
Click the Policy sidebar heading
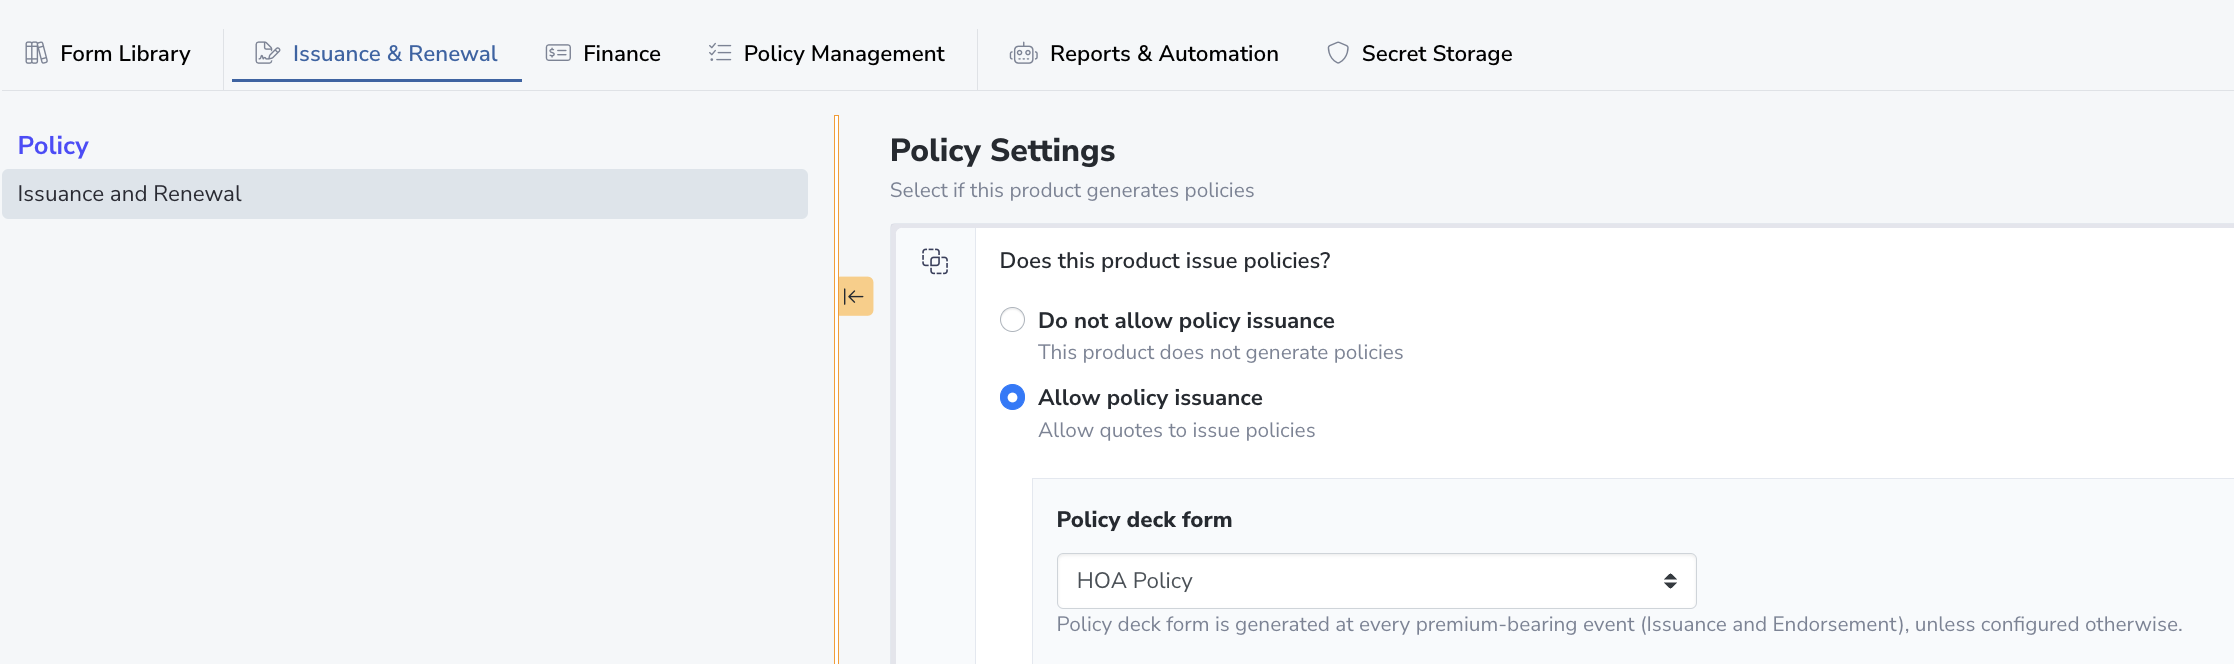(x=53, y=145)
